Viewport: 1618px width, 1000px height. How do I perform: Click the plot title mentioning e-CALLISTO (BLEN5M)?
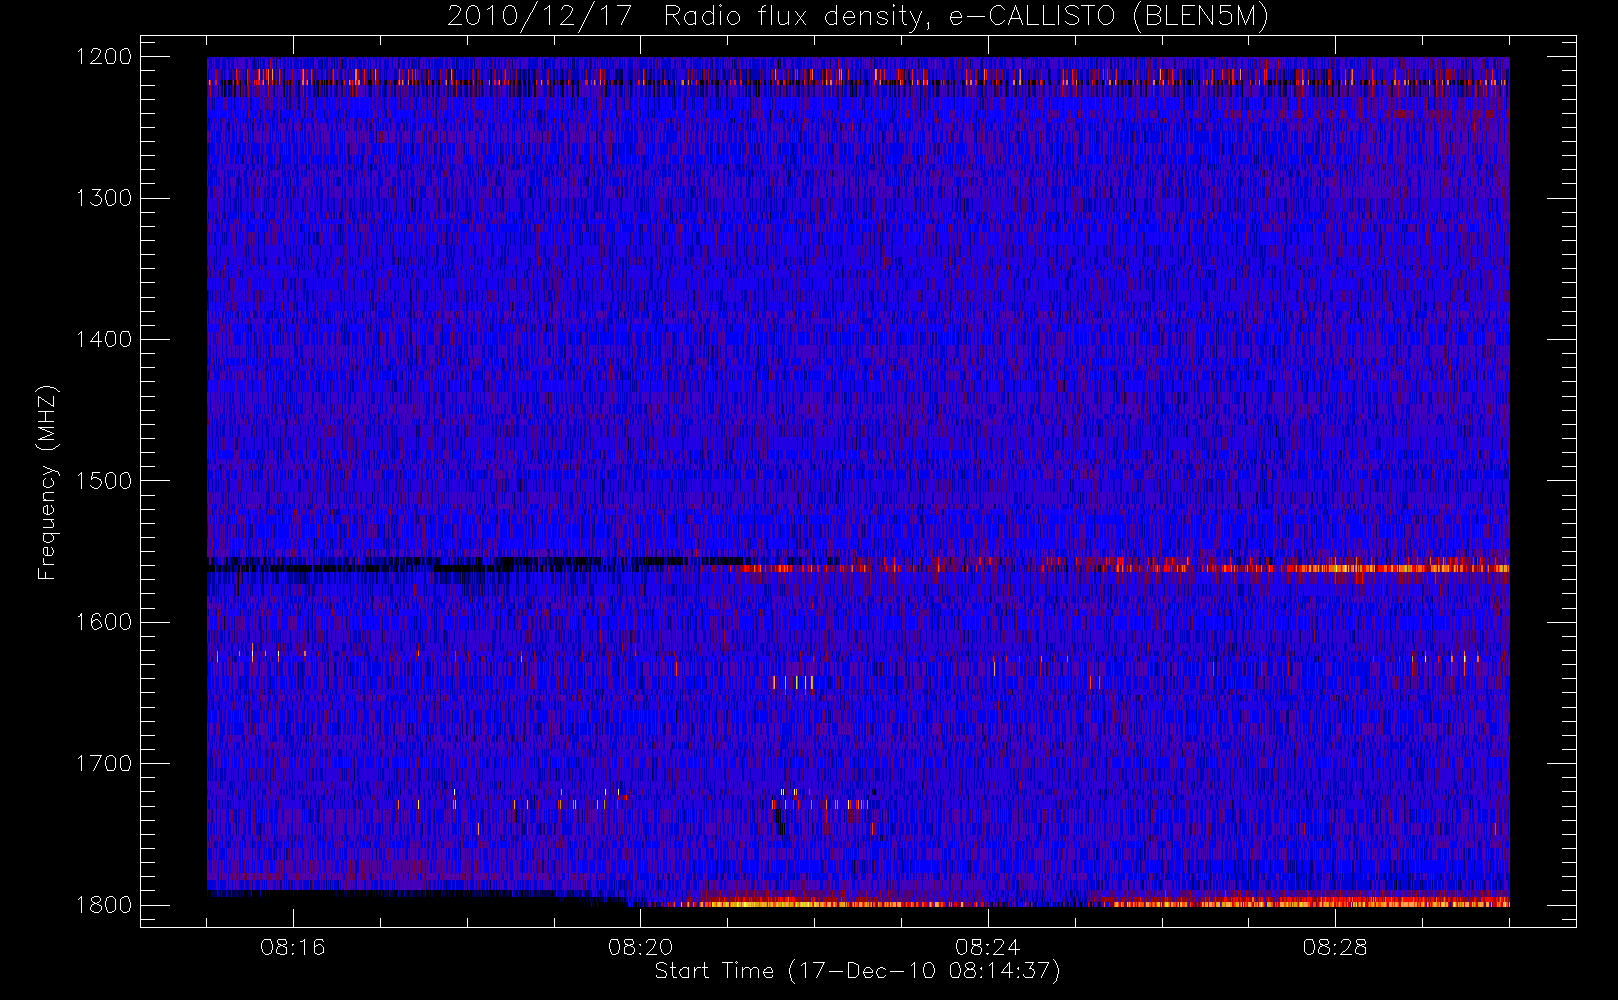tap(858, 17)
